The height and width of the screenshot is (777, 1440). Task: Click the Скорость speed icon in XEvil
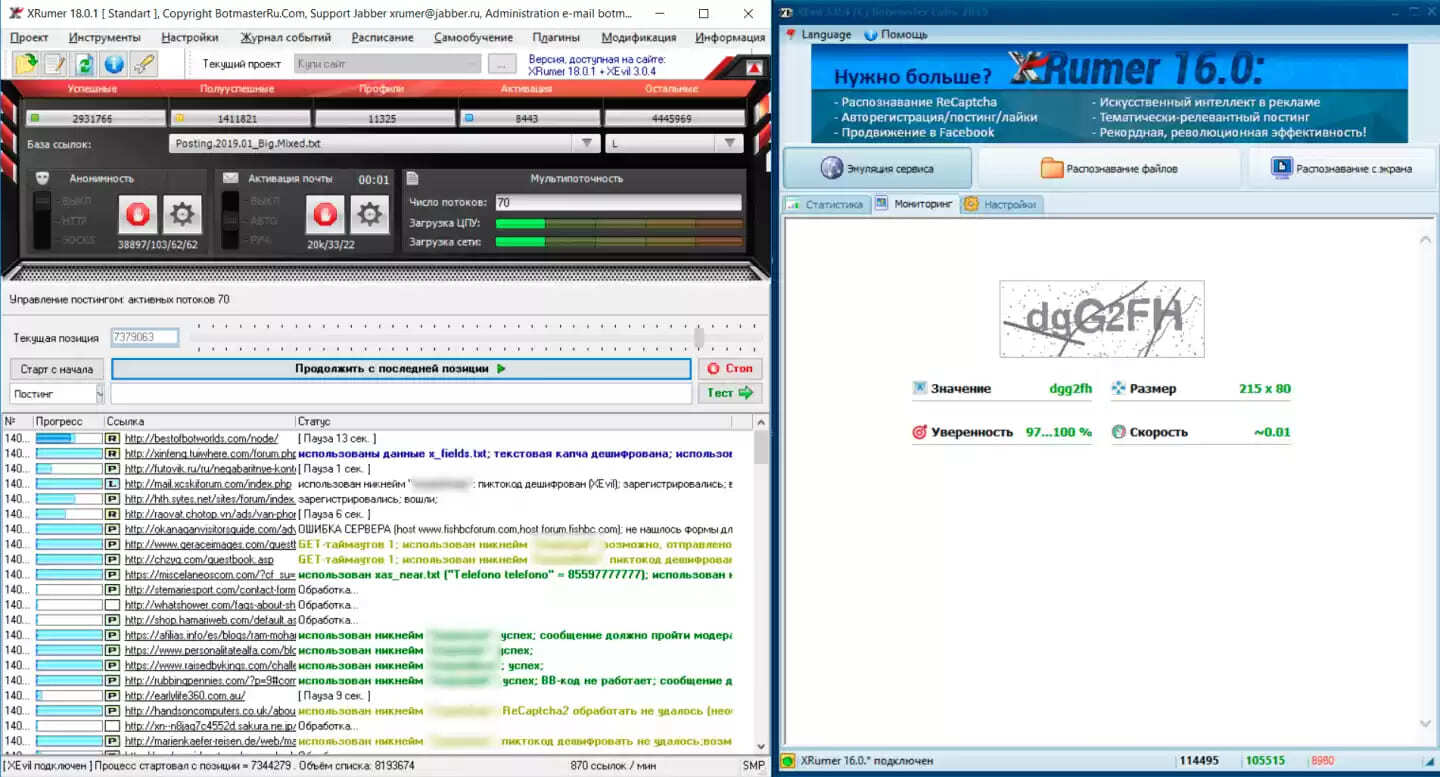(1118, 432)
